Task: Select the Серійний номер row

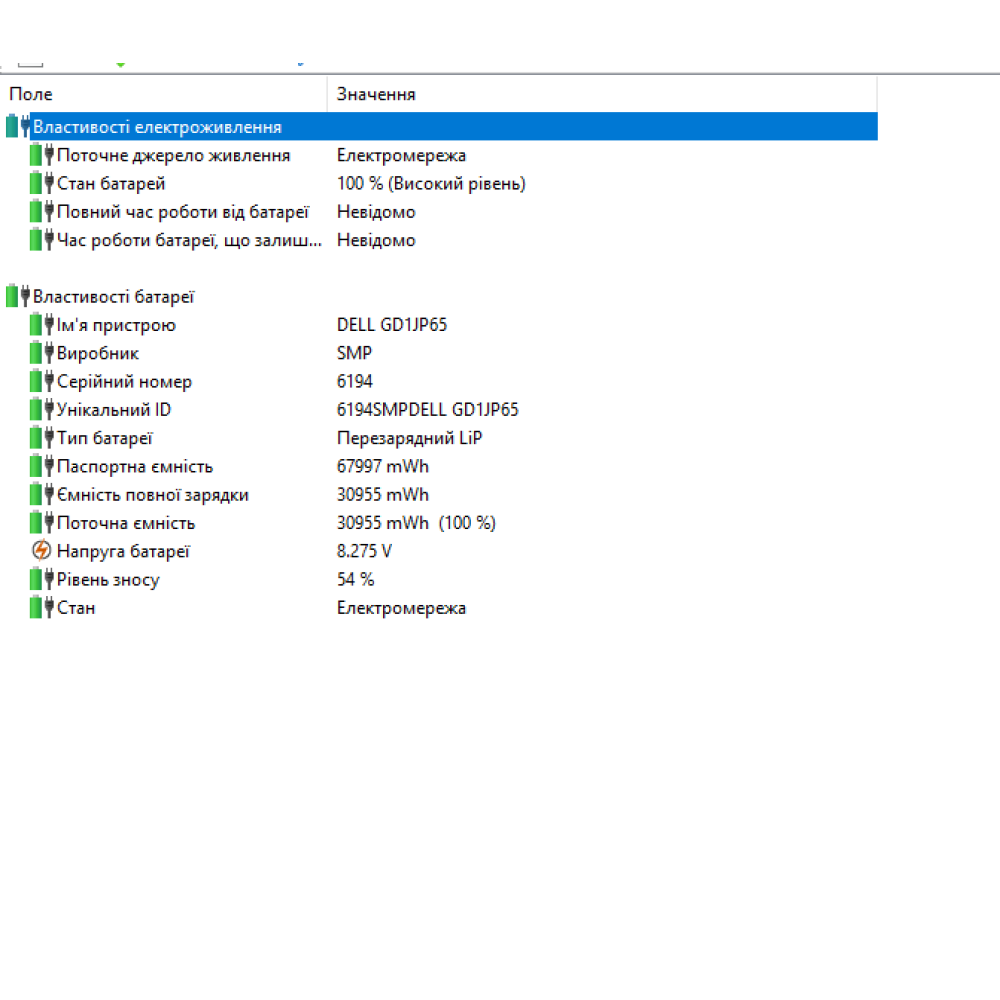Action: click(x=124, y=382)
